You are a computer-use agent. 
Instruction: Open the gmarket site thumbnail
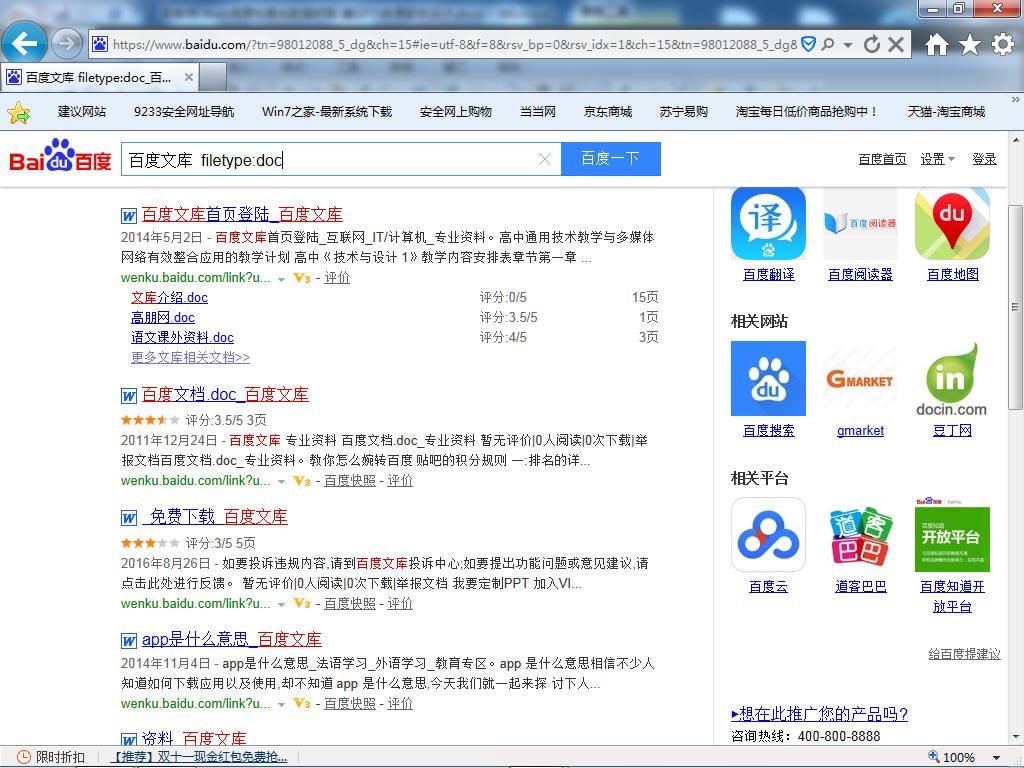tap(860, 378)
